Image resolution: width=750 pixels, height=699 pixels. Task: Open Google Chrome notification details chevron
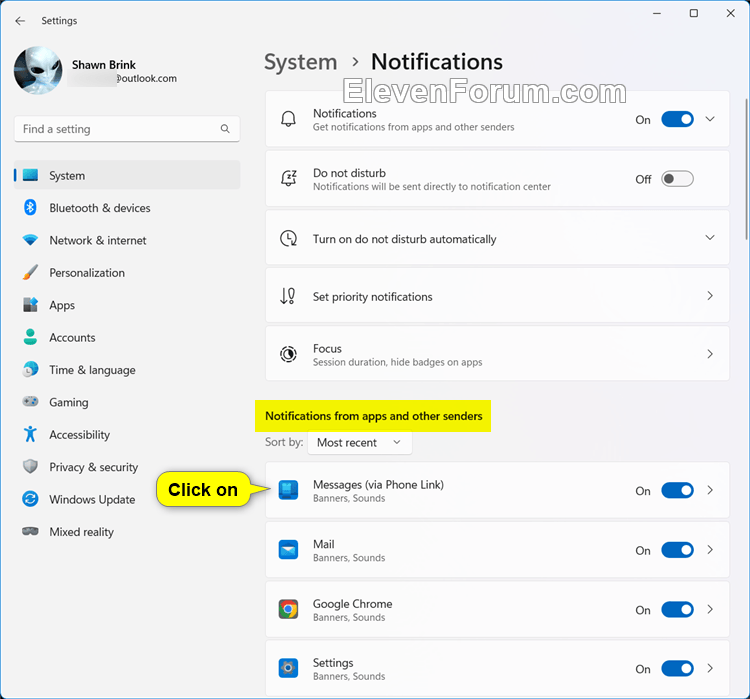pyautogui.click(x=710, y=609)
